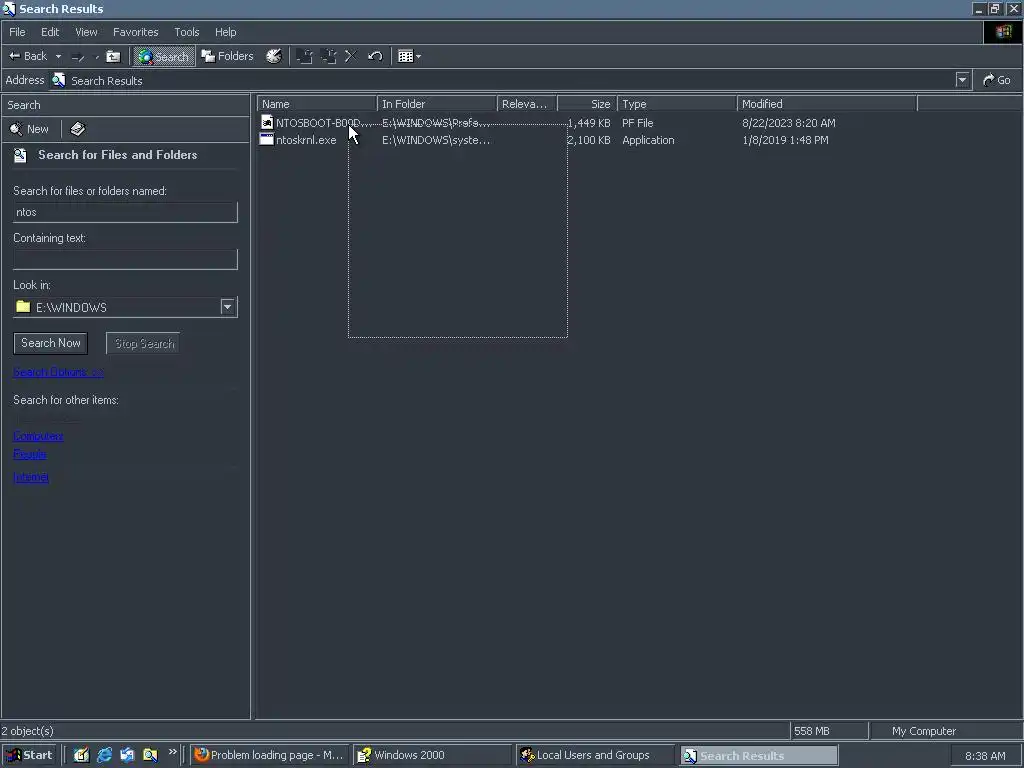1024x768 pixels.
Task: Open the Help menu
Action: 225,32
